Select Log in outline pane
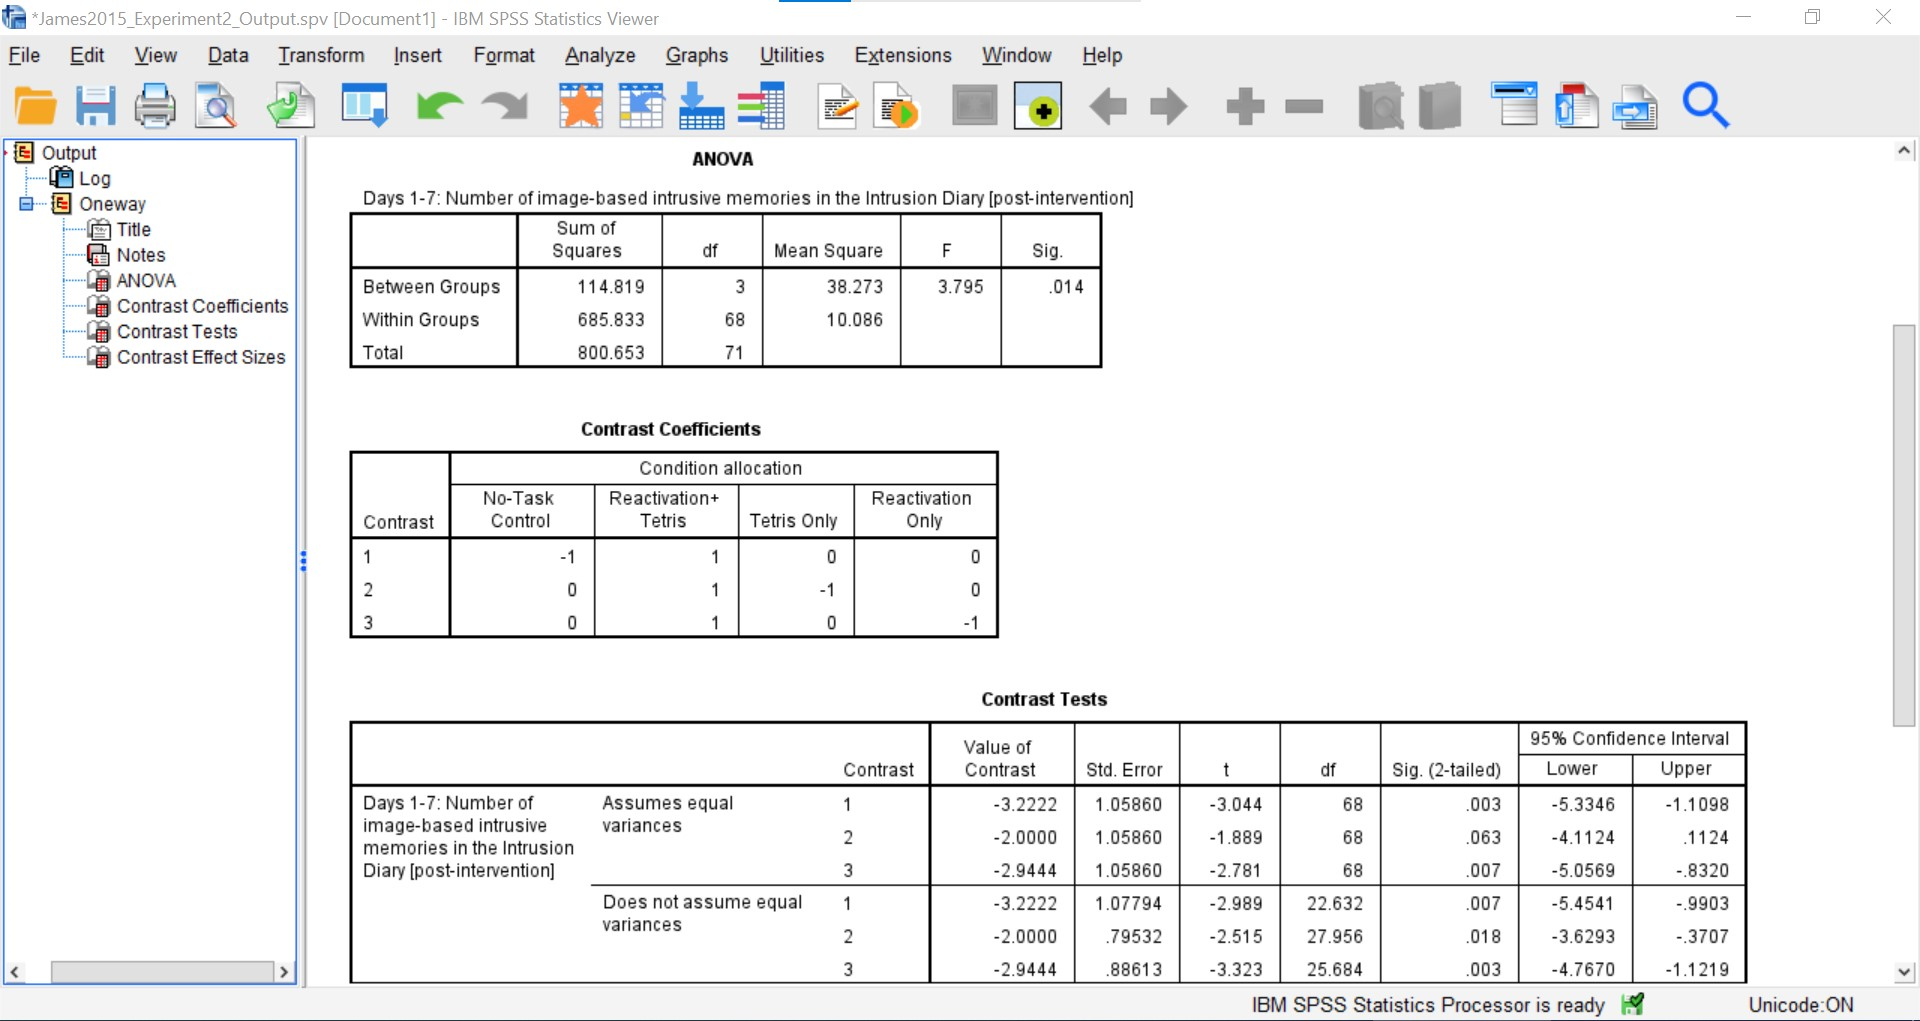This screenshot has height=1021, width=1920. (95, 179)
